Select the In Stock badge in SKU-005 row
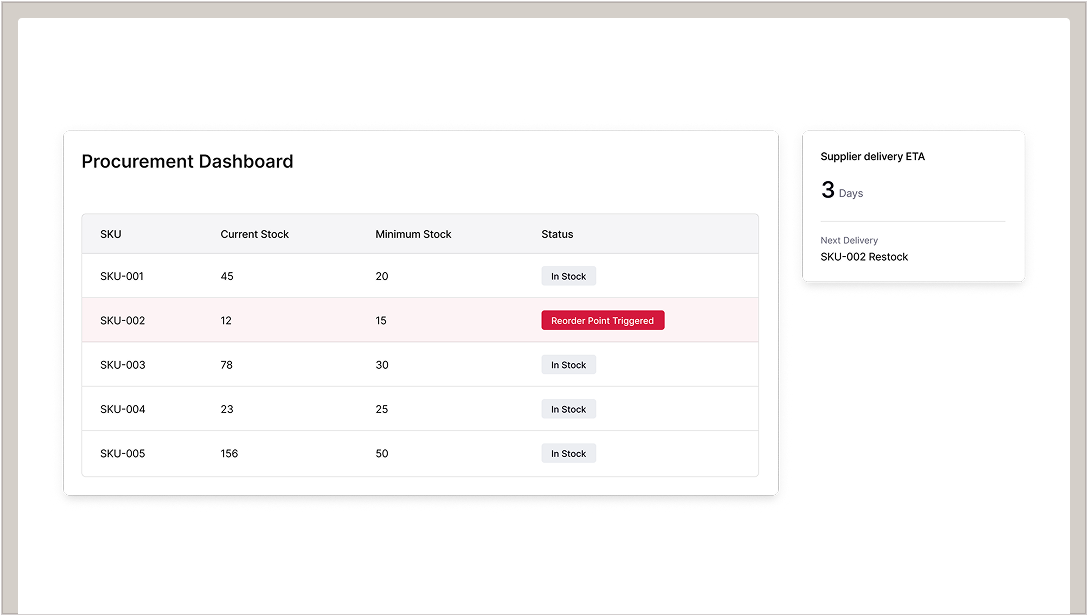The image size is (1087, 615). [x=568, y=454]
